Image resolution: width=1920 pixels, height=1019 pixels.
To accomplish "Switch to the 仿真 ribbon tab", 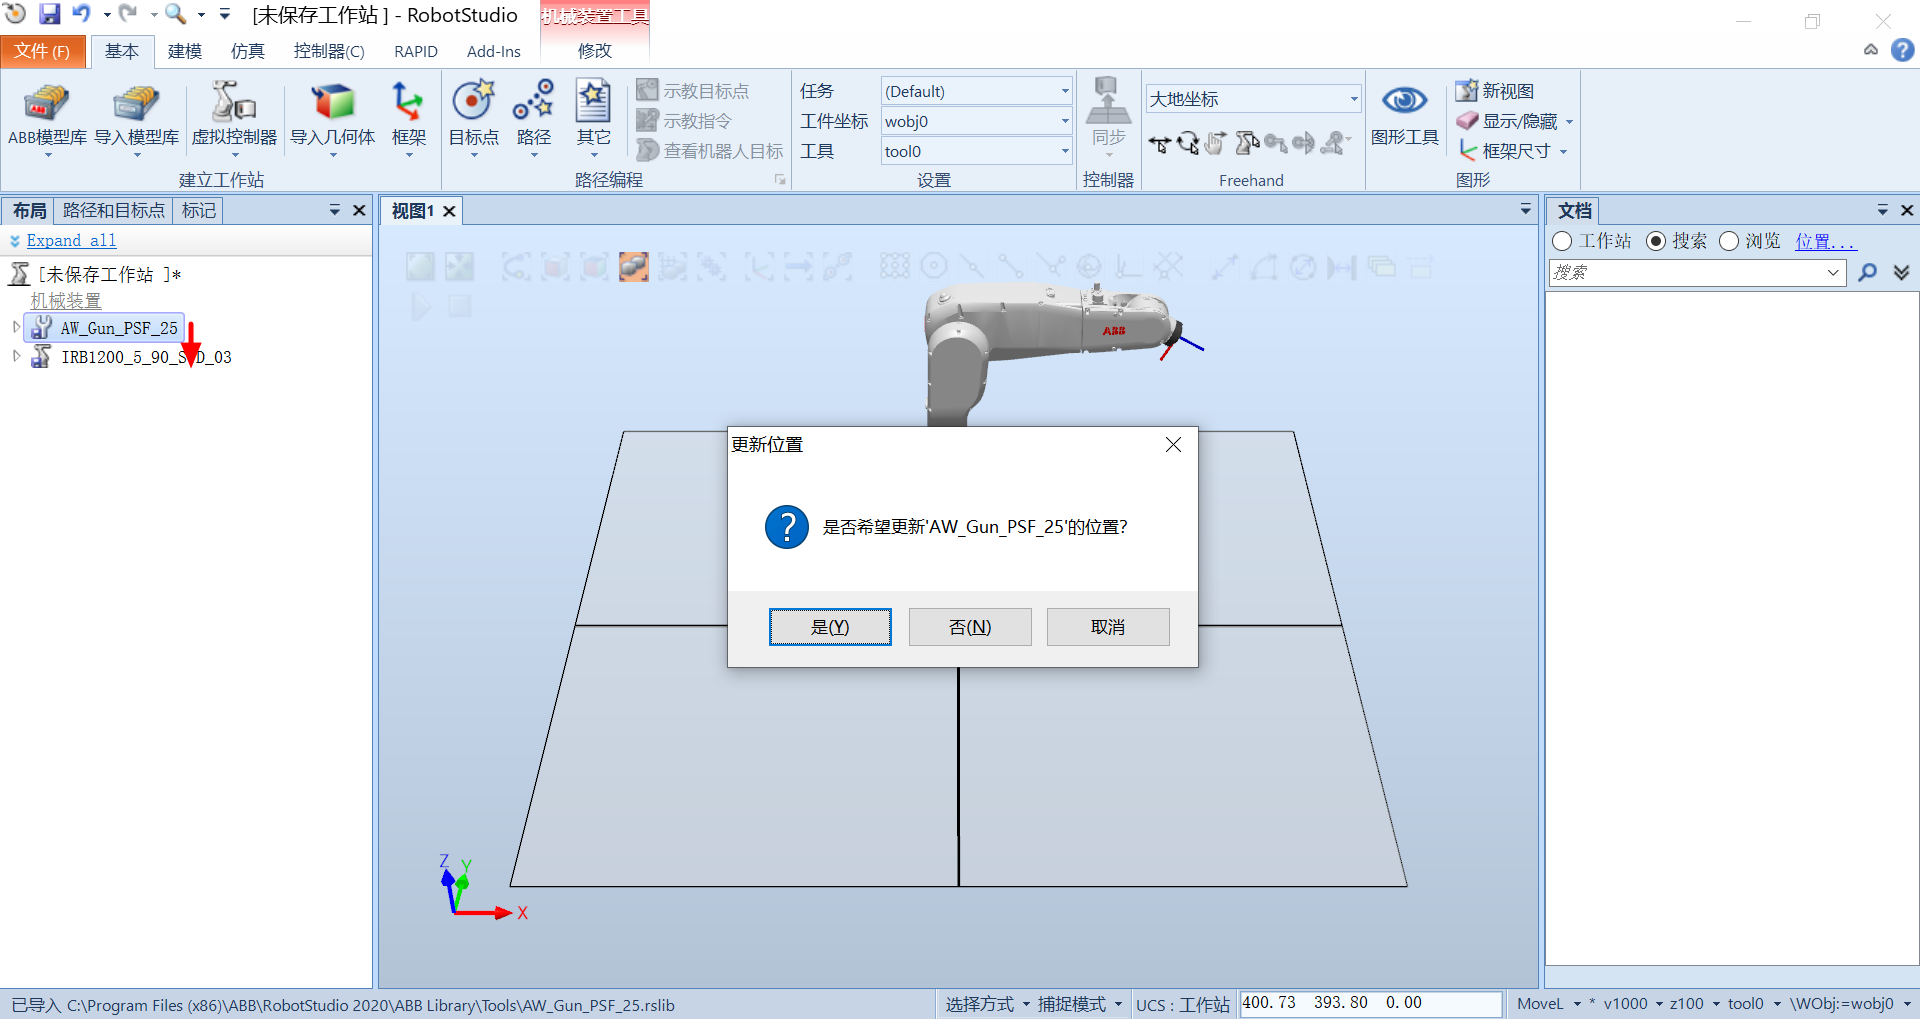I will (x=248, y=51).
